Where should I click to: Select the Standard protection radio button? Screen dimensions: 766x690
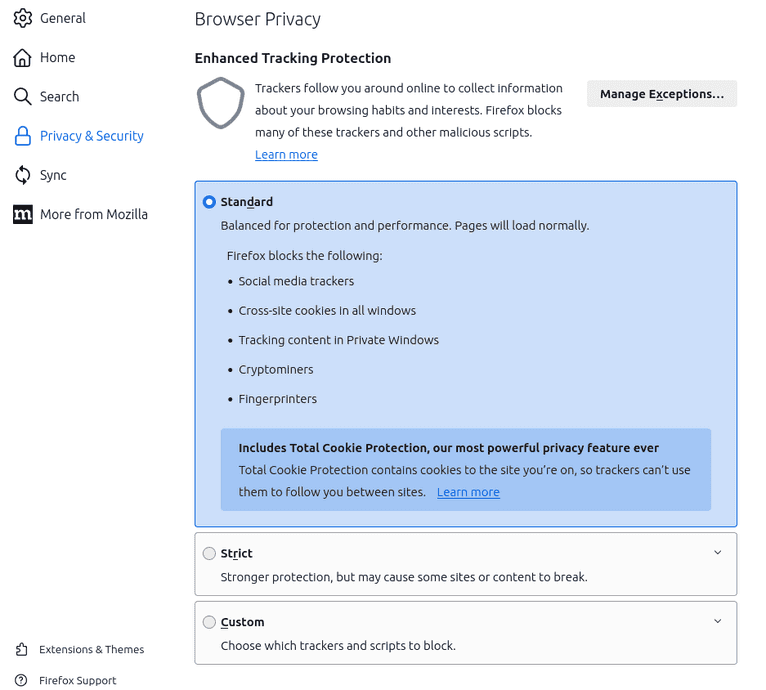pos(209,202)
